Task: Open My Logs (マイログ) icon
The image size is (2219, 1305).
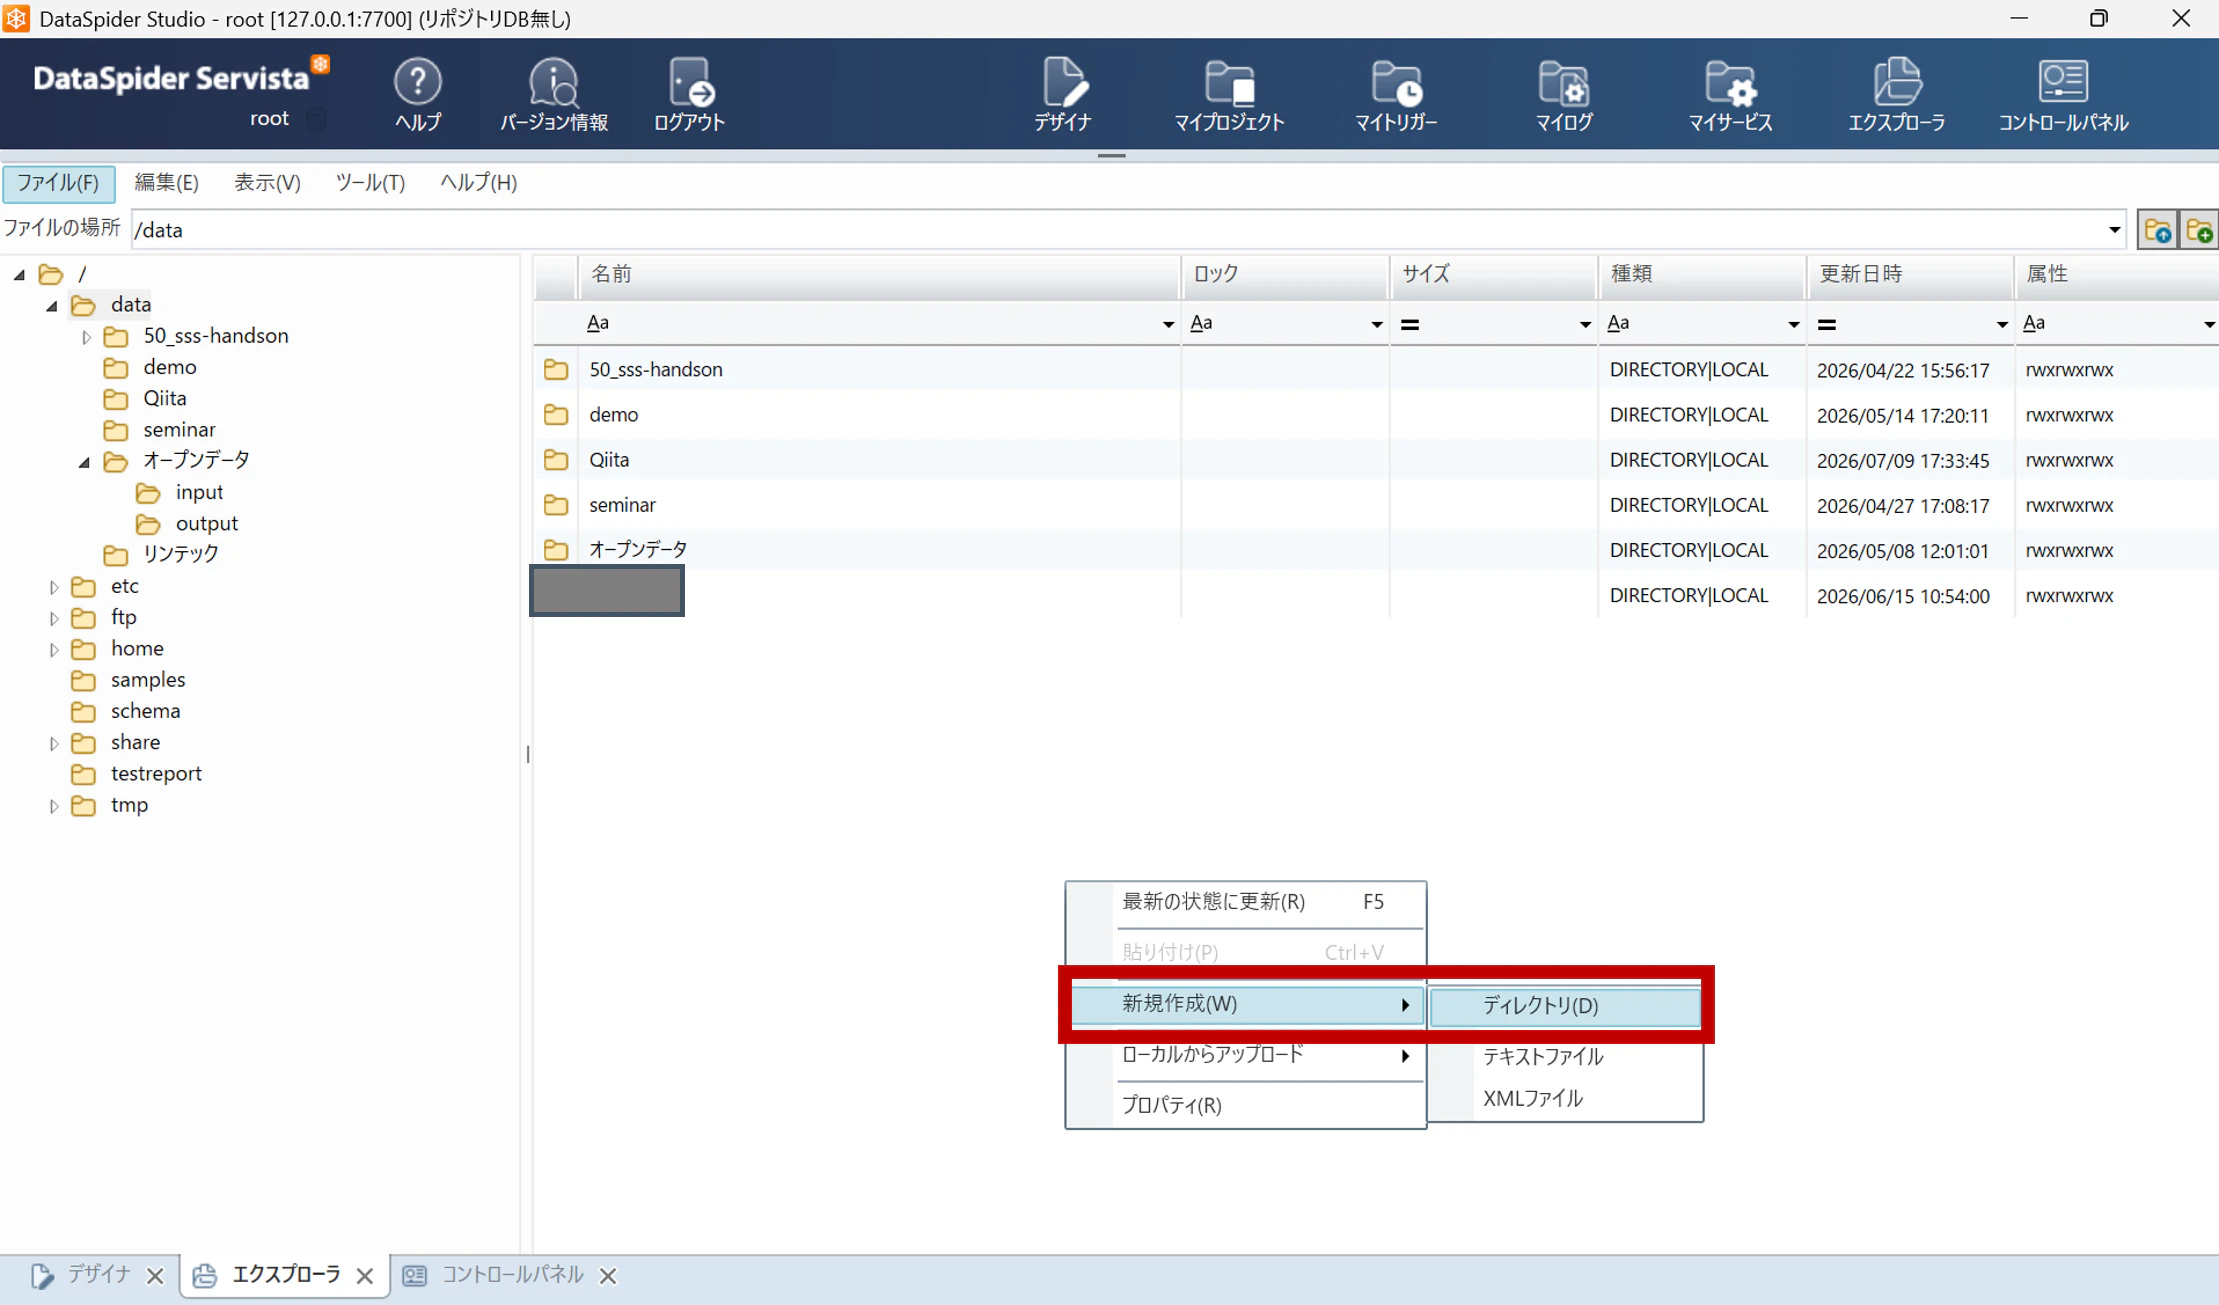Action: pos(1563,94)
